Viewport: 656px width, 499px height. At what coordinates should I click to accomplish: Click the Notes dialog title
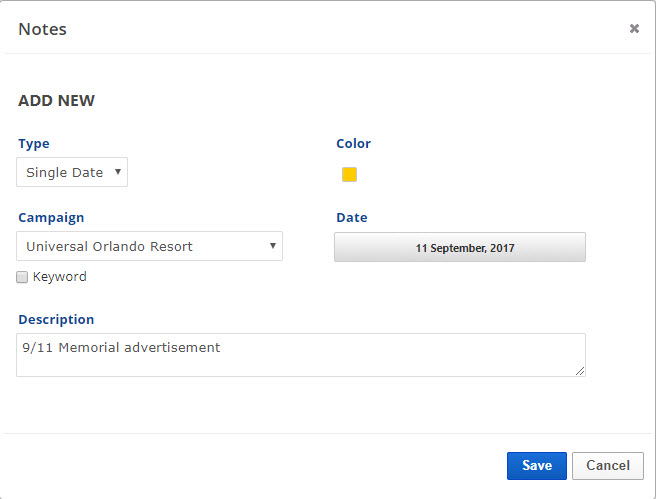click(x=43, y=29)
